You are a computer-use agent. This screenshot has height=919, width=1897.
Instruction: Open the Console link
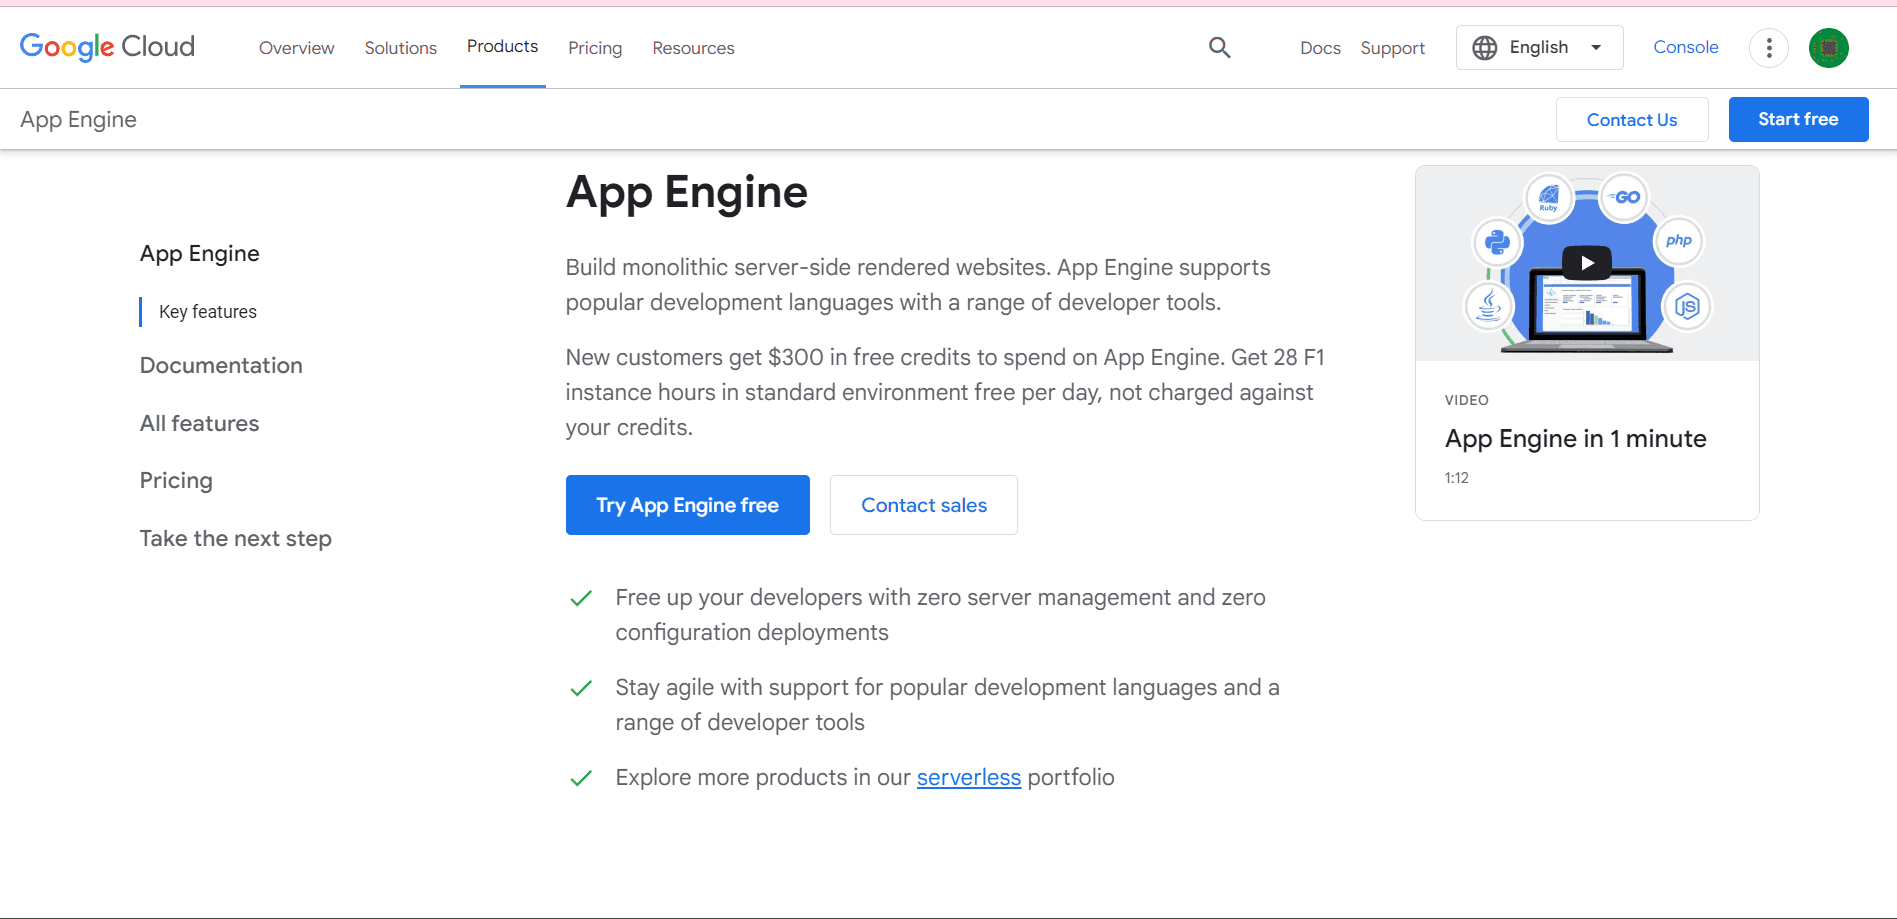tap(1685, 47)
